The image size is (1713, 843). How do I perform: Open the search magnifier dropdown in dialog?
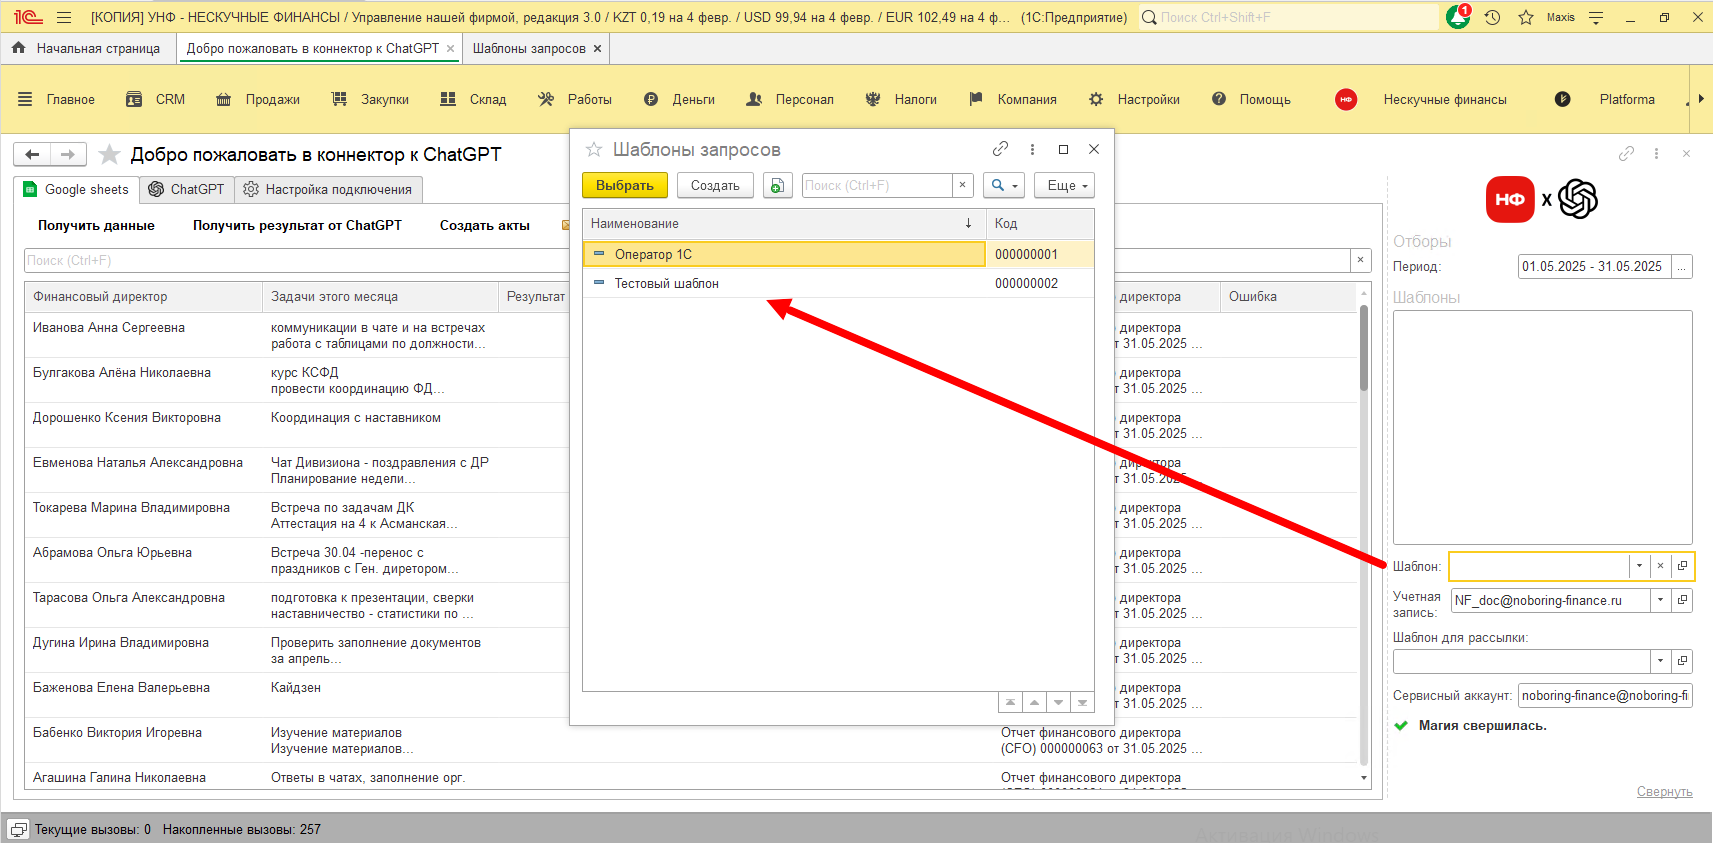(x=1003, y=186)
